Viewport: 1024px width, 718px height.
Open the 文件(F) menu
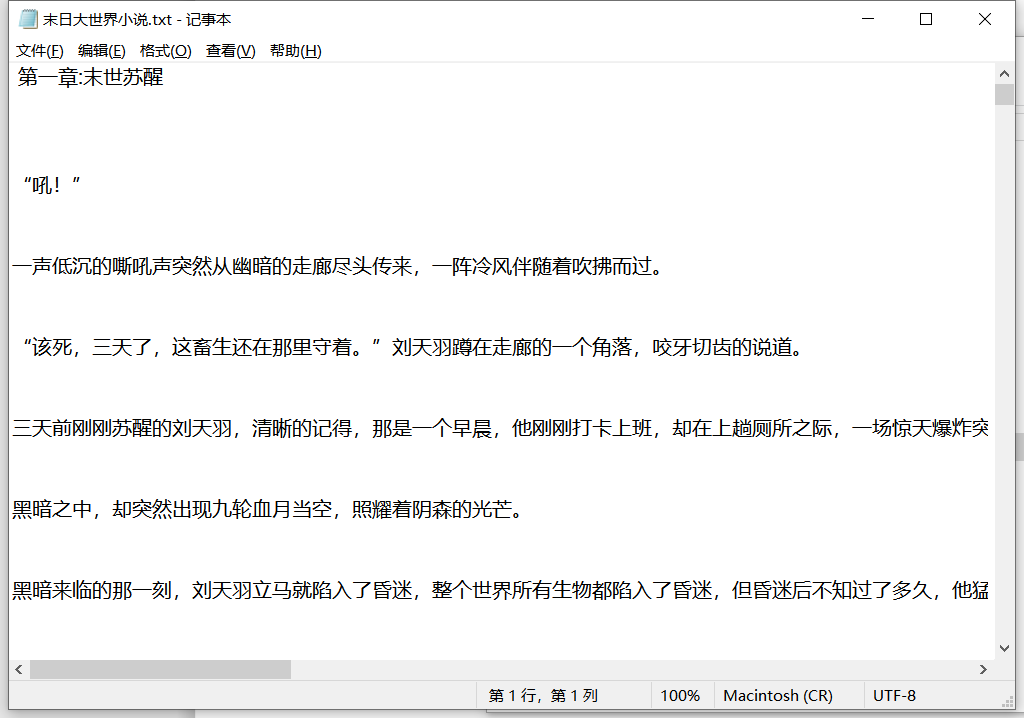tap(39, 51)
